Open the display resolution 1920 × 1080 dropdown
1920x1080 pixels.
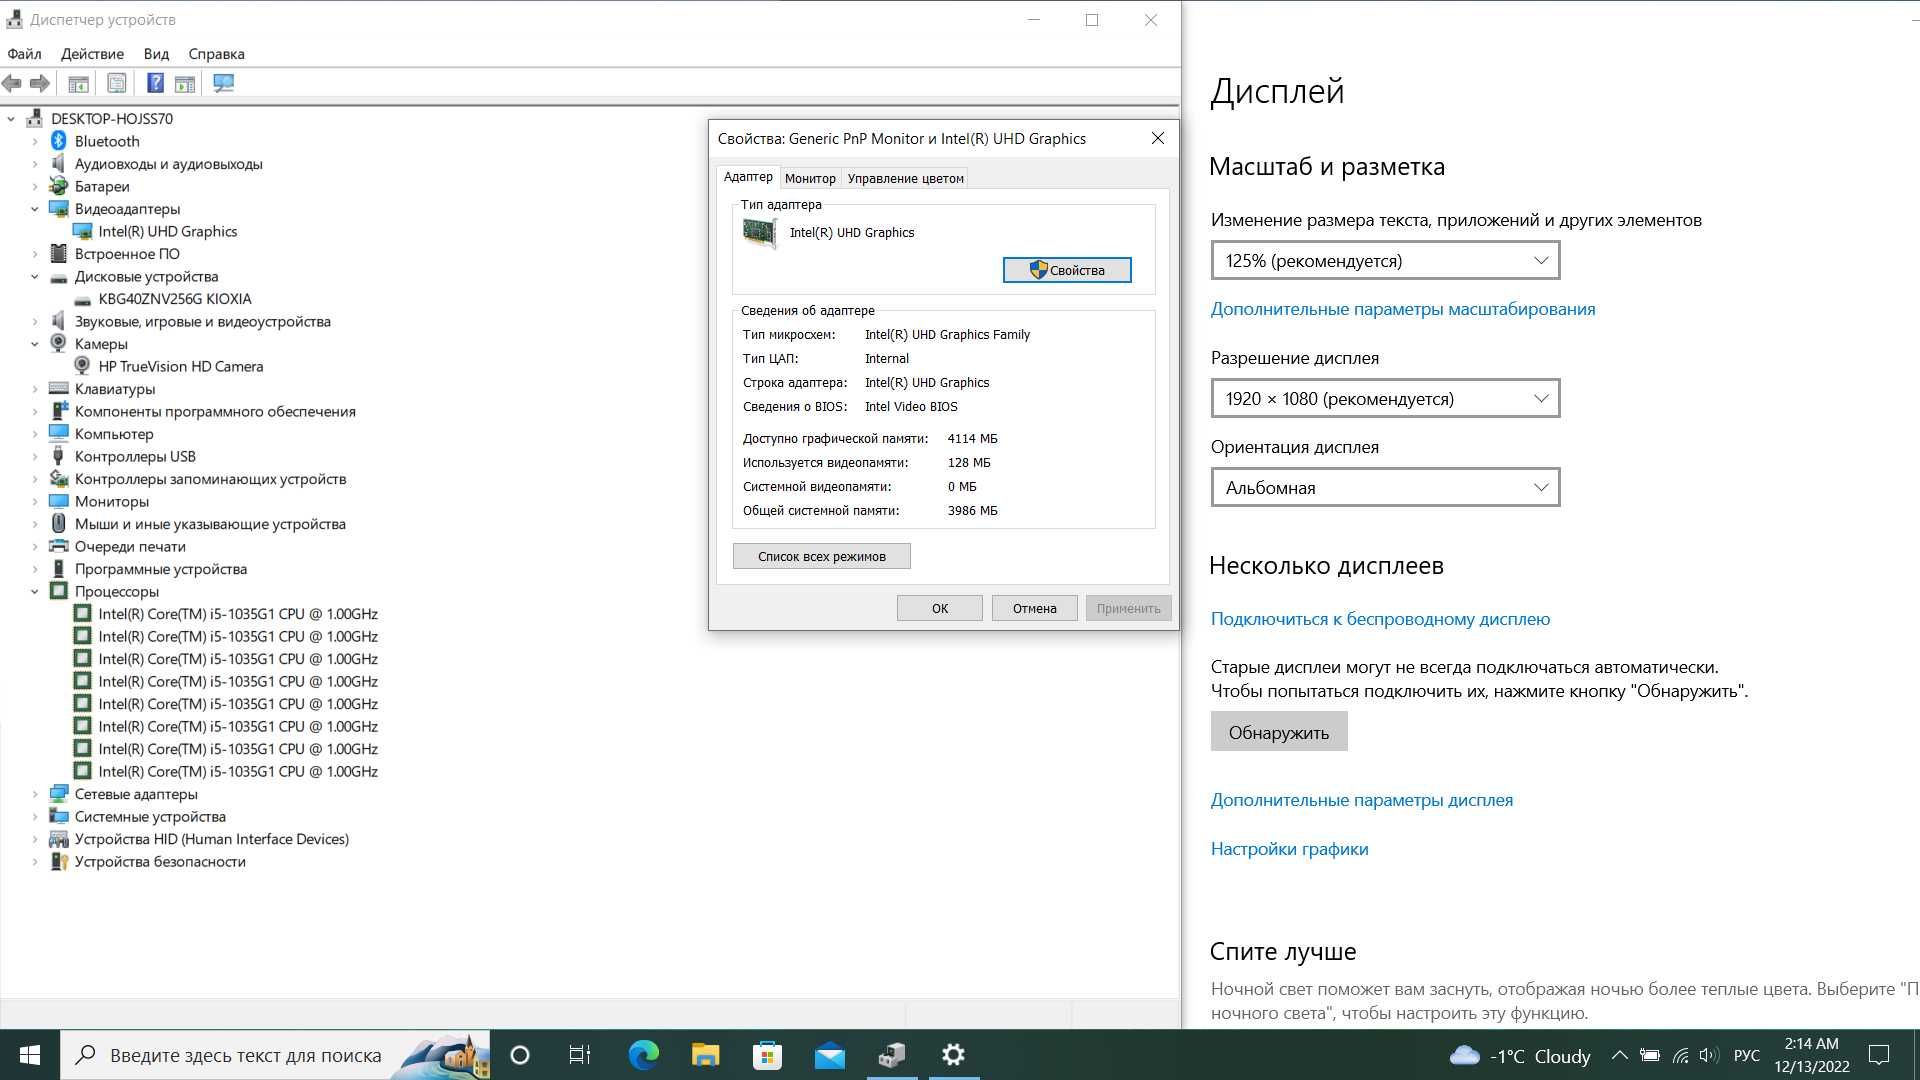pyautogui.click(x=1385, y=399)
